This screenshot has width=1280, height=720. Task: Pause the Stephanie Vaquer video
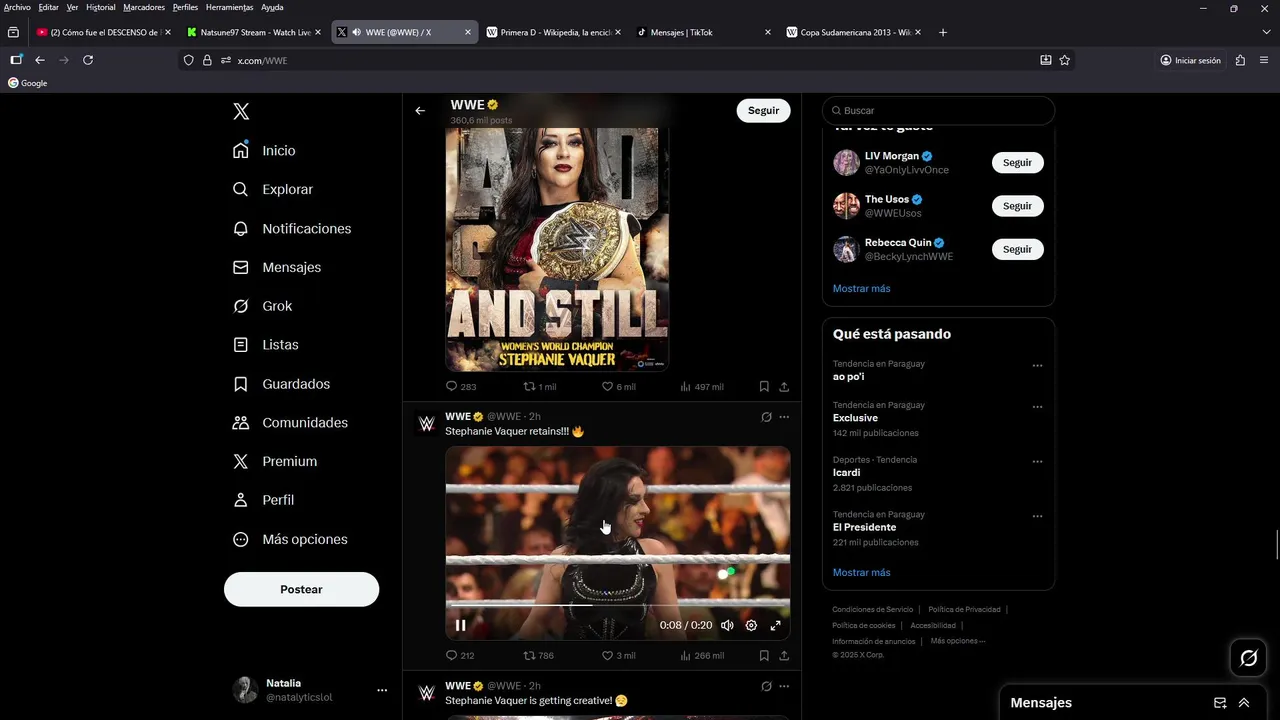click(x=461, y=625)
